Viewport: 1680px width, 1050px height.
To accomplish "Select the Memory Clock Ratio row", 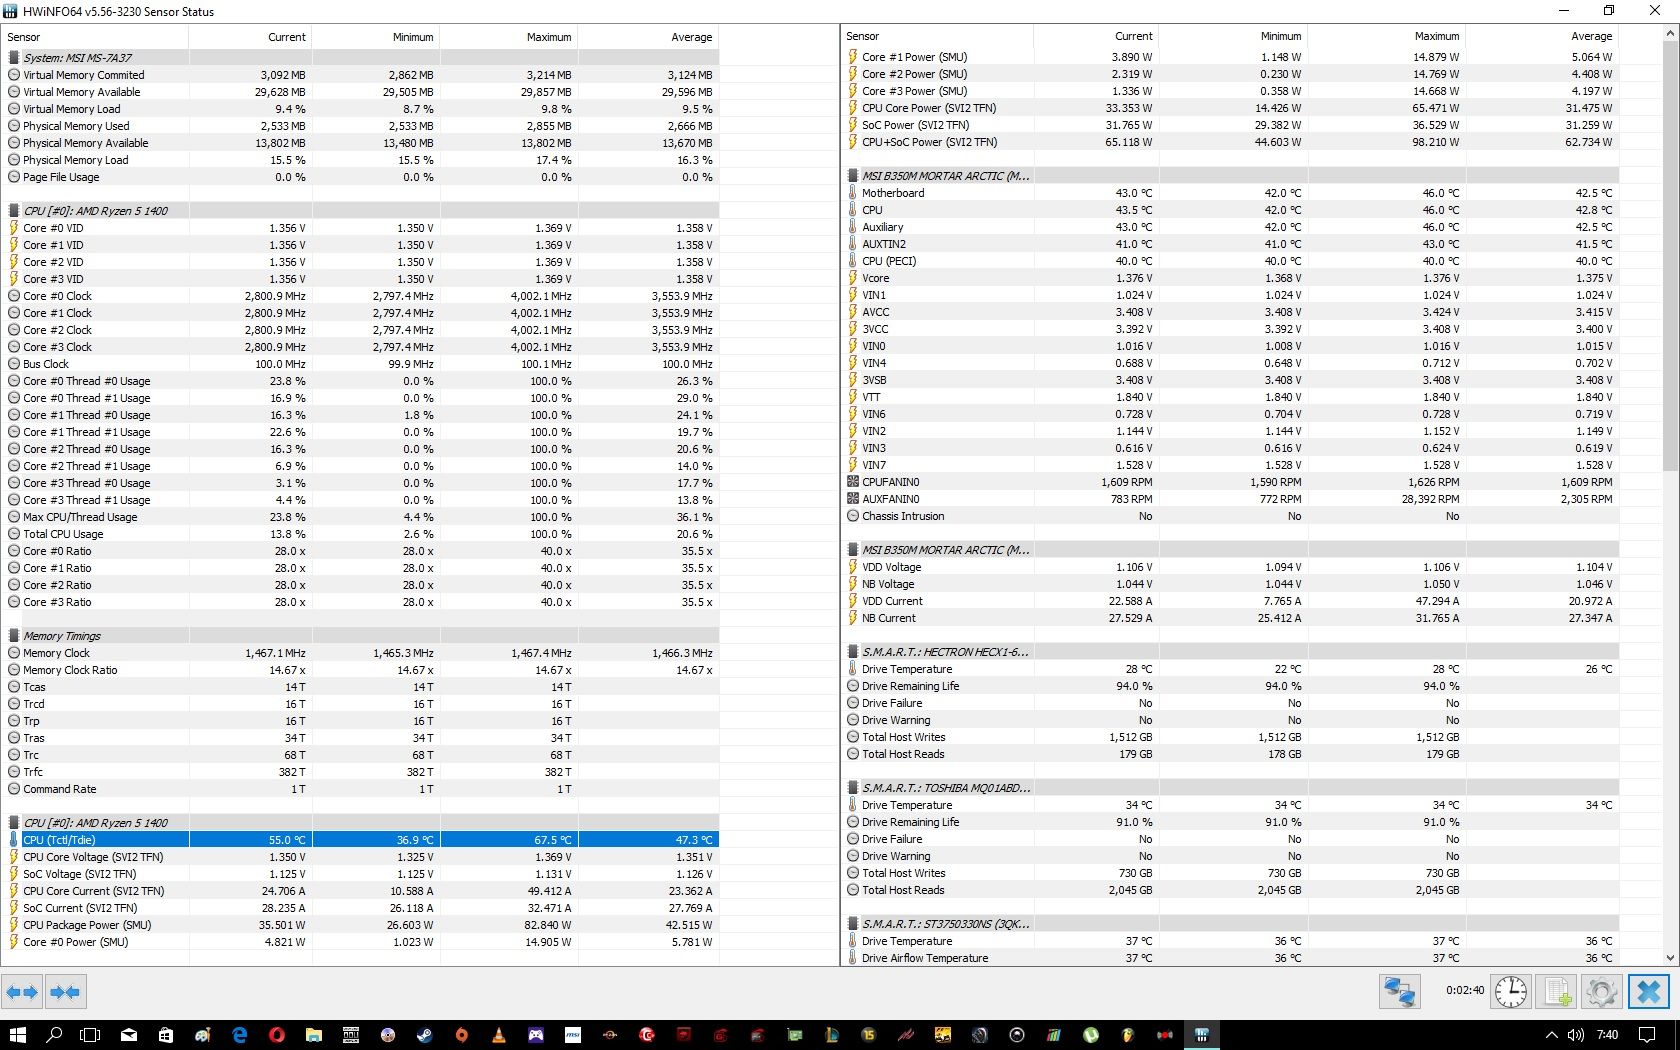I will pos(360,670).
